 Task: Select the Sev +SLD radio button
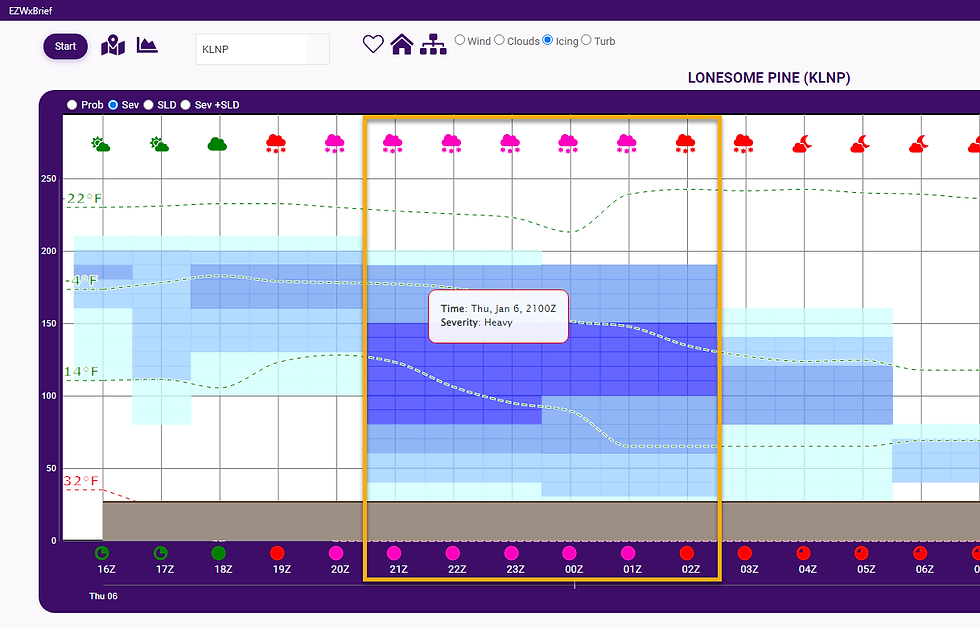point(186,105)
